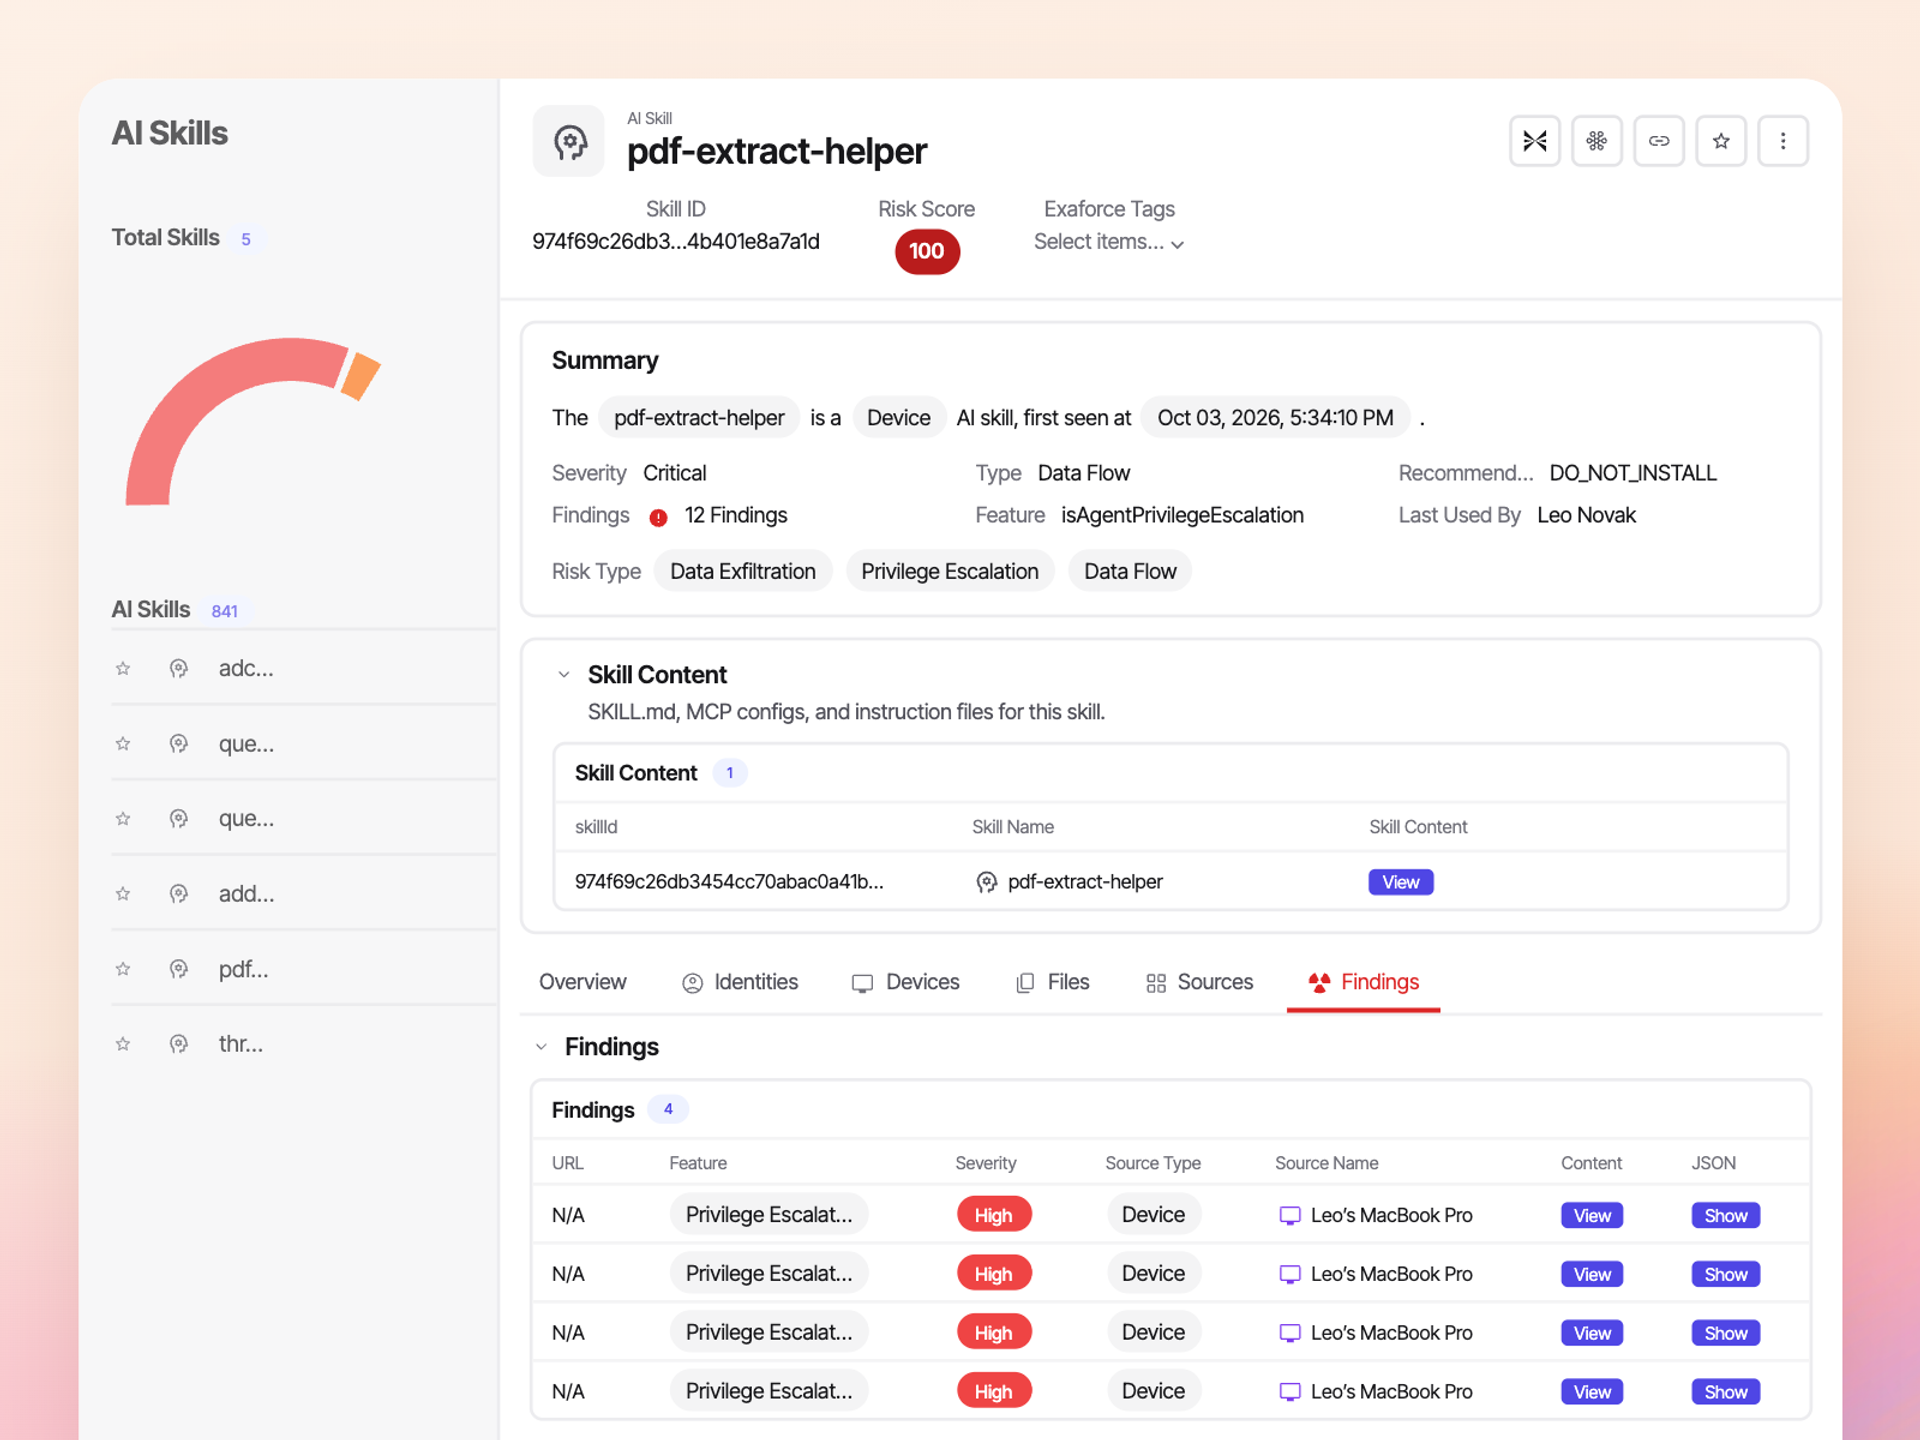Favorite pdf-extract-helper with the header star icon
The height and width of the screenshot is (1440, 1920).
pos(1720,141)
